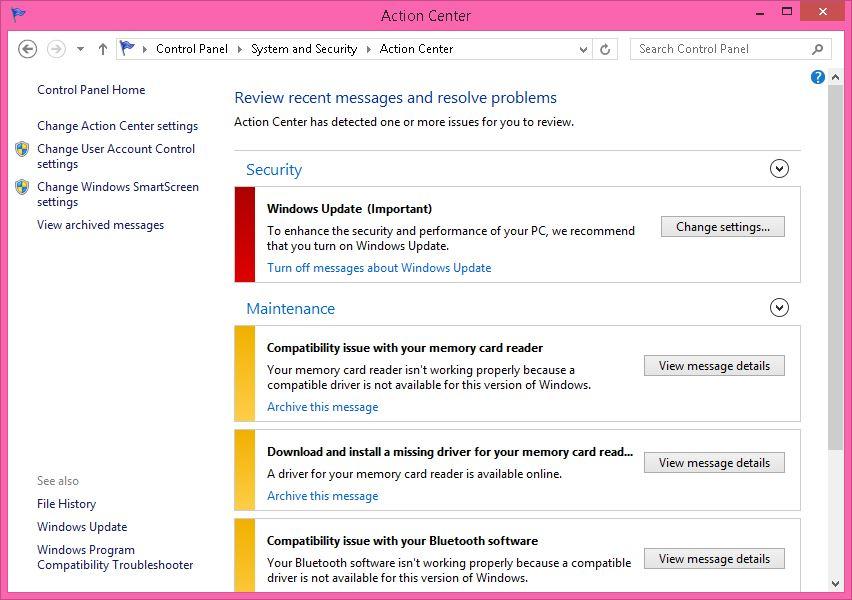
Task: Archive the memory card compatibility message
Action: (x=322, y=407)
